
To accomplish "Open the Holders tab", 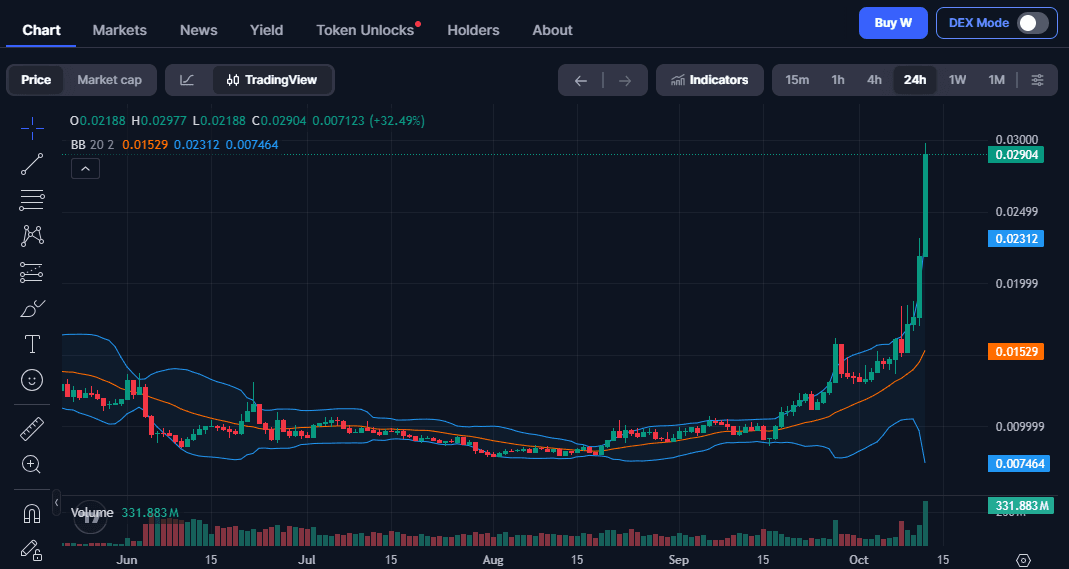I will (x=473, y=30).
